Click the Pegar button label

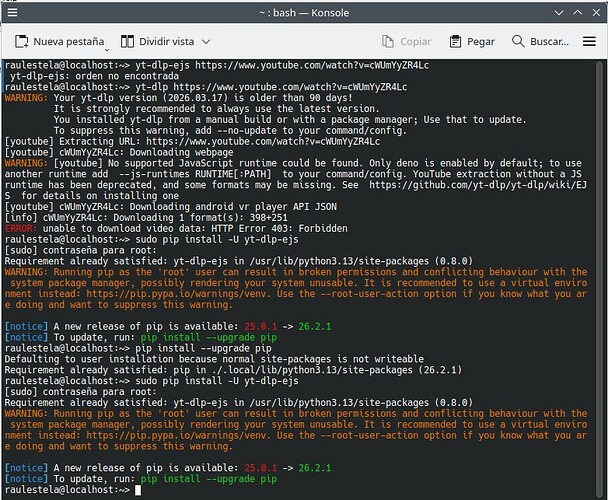point(481,42)
